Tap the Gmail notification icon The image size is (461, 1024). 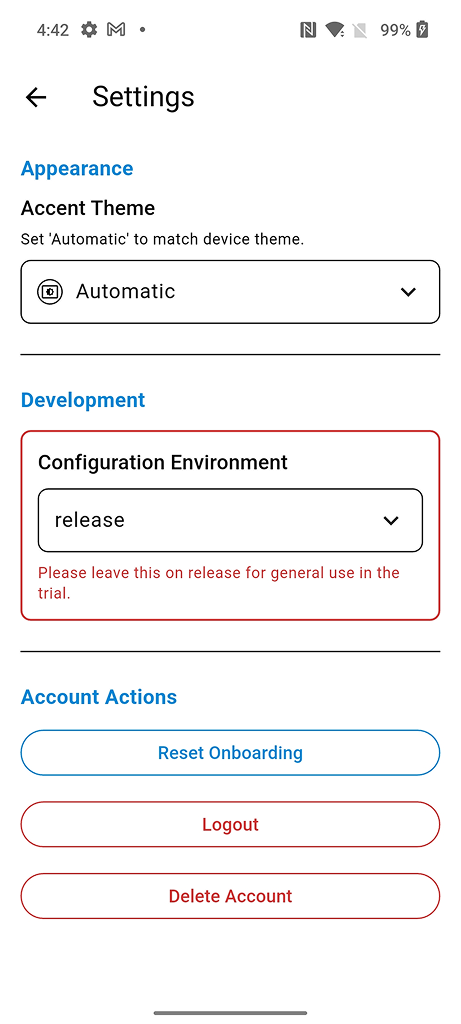point(116,29)
